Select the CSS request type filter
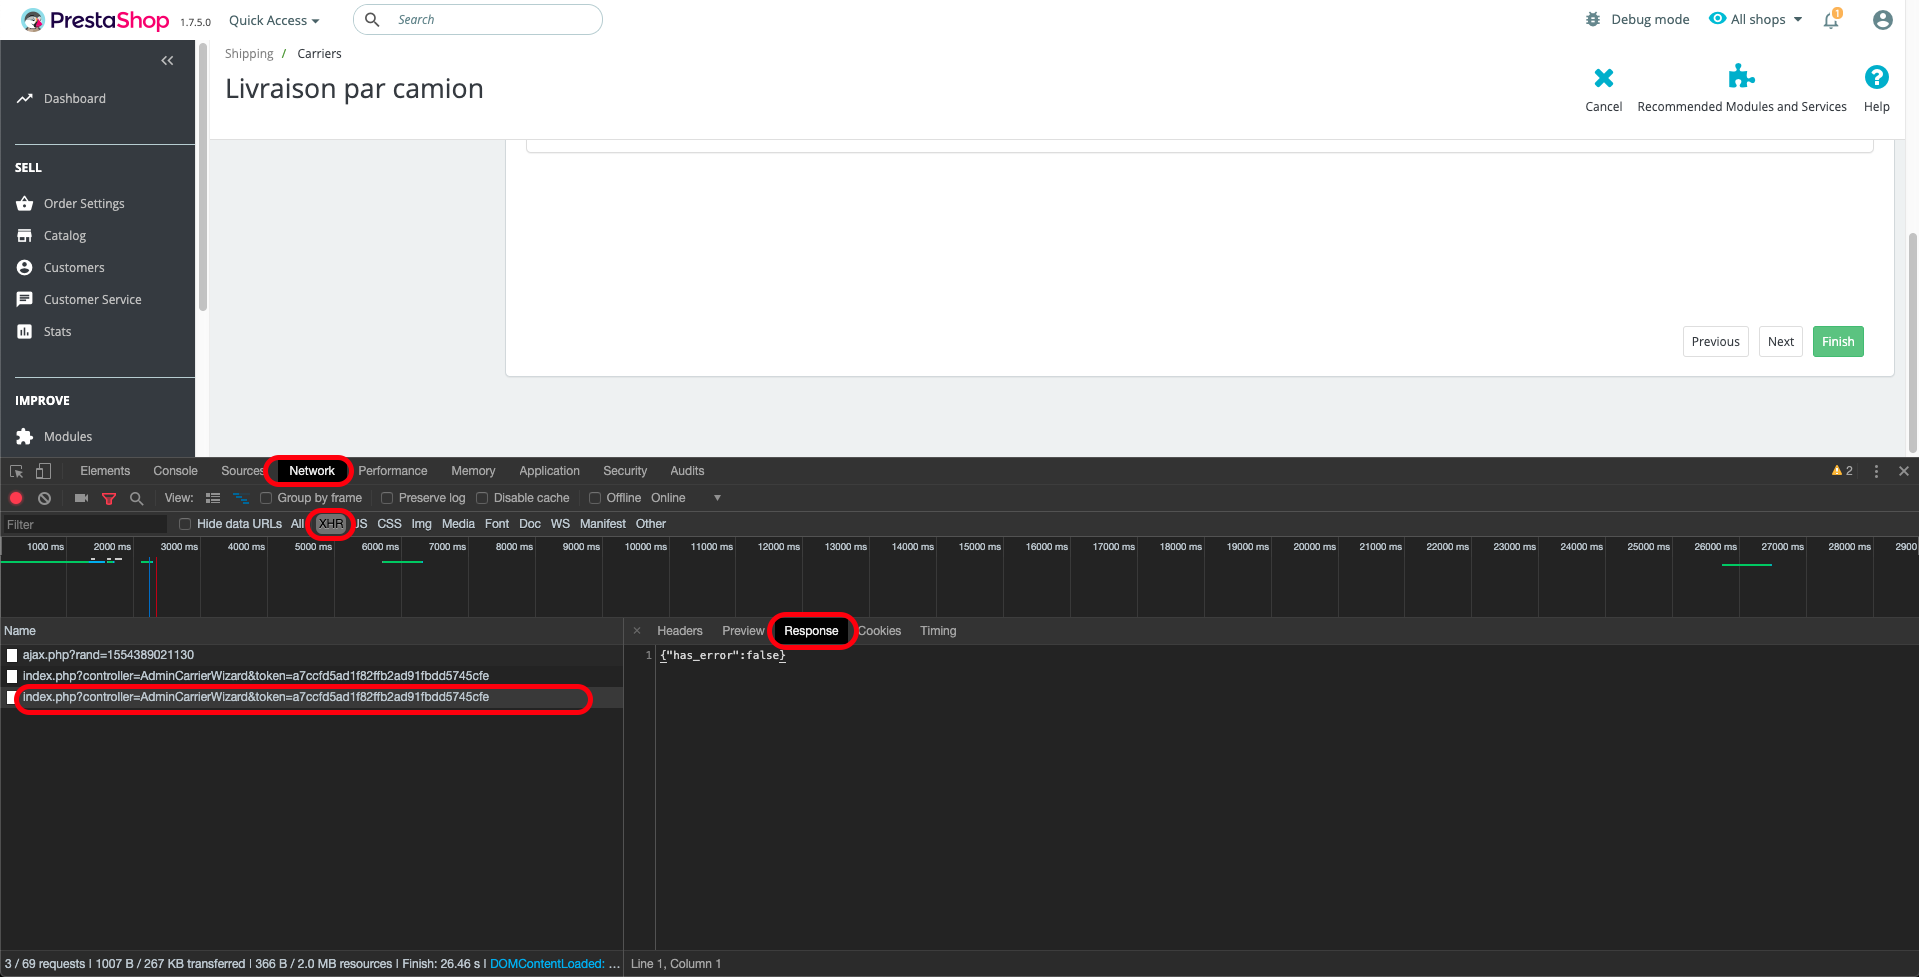The height and width of the screenshot is (977, 1919). 389,524
